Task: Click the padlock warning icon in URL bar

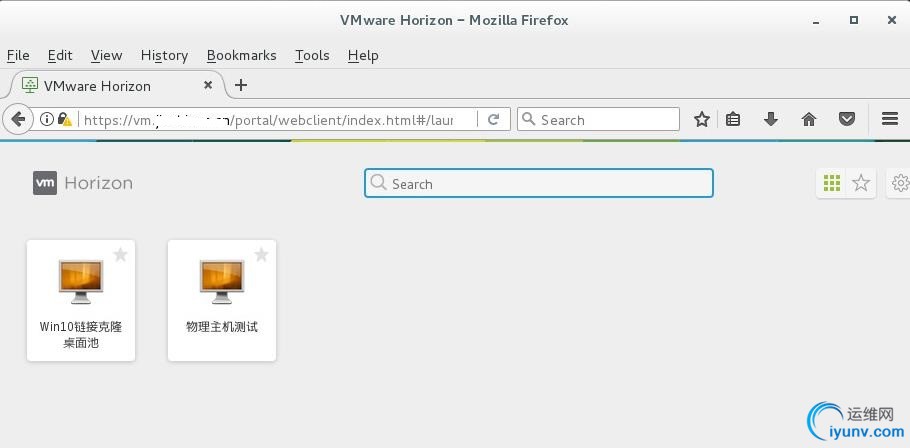Action: click(65, 119)
